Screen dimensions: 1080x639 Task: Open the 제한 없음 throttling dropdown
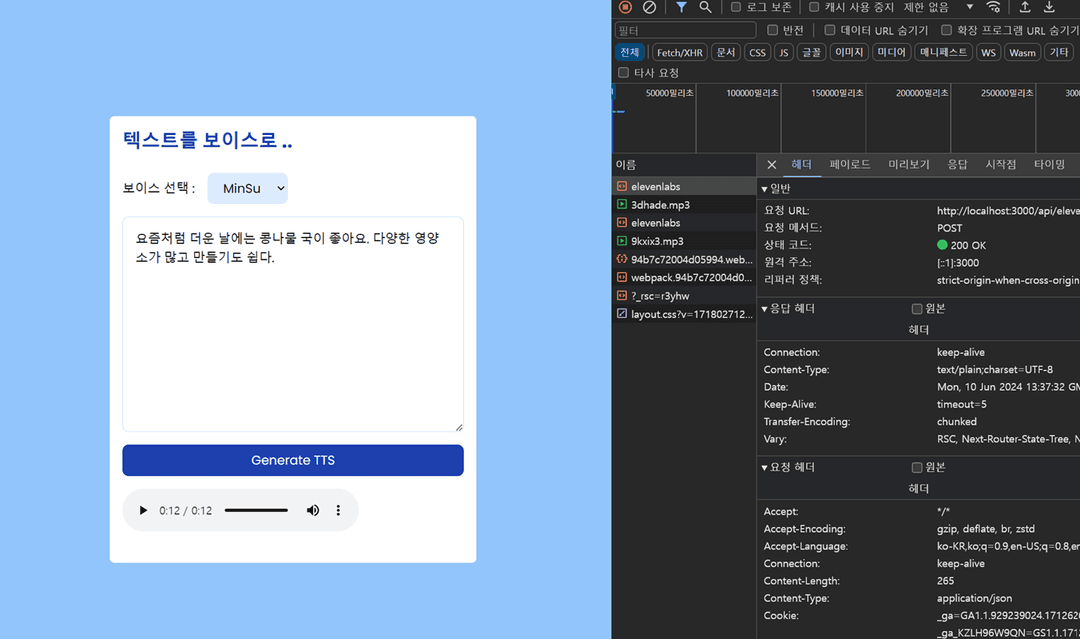(x=938, y=7)
